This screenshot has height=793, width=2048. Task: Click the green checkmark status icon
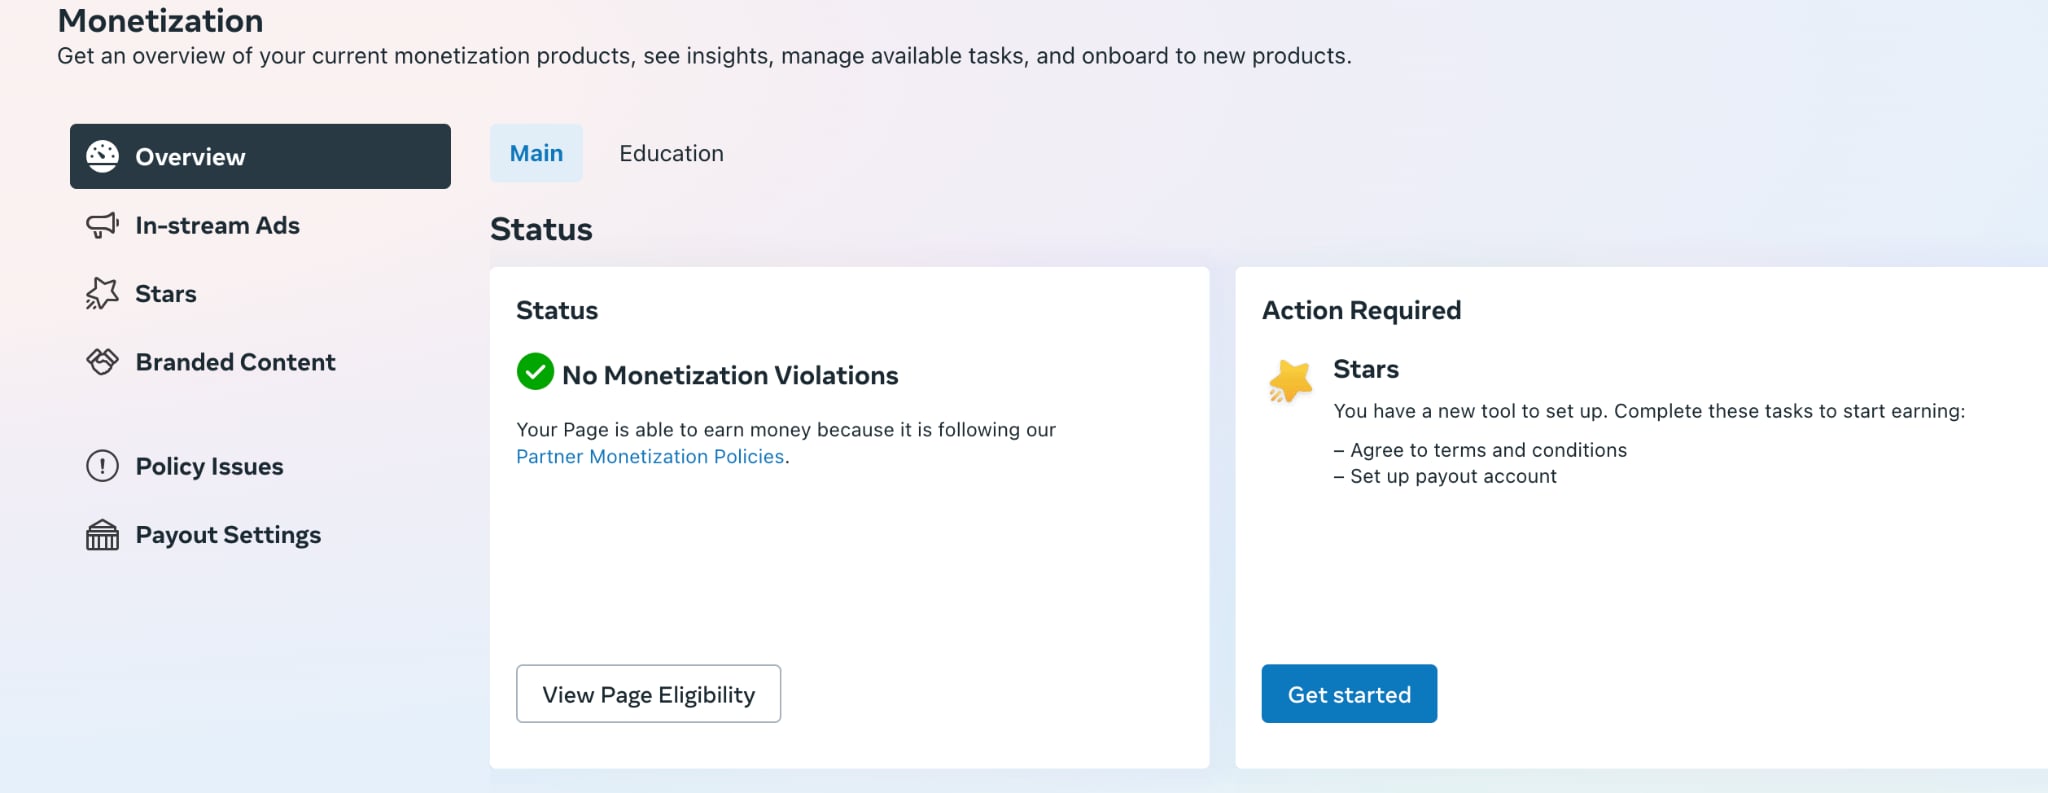[x=535, y=371]
